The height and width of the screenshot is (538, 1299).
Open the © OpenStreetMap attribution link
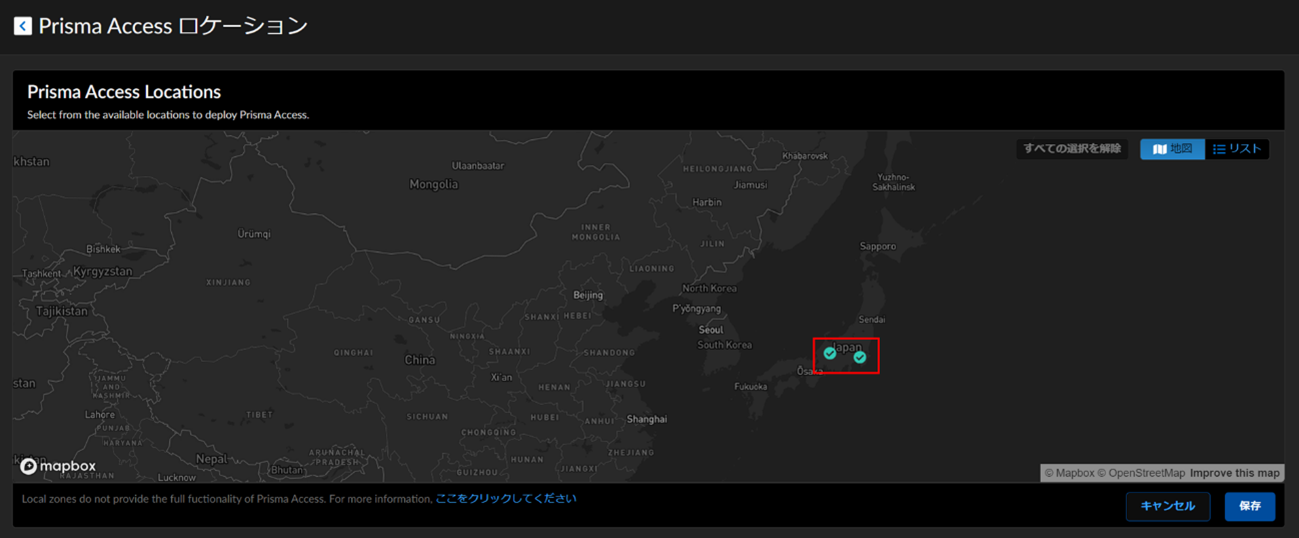(1141, 473)
